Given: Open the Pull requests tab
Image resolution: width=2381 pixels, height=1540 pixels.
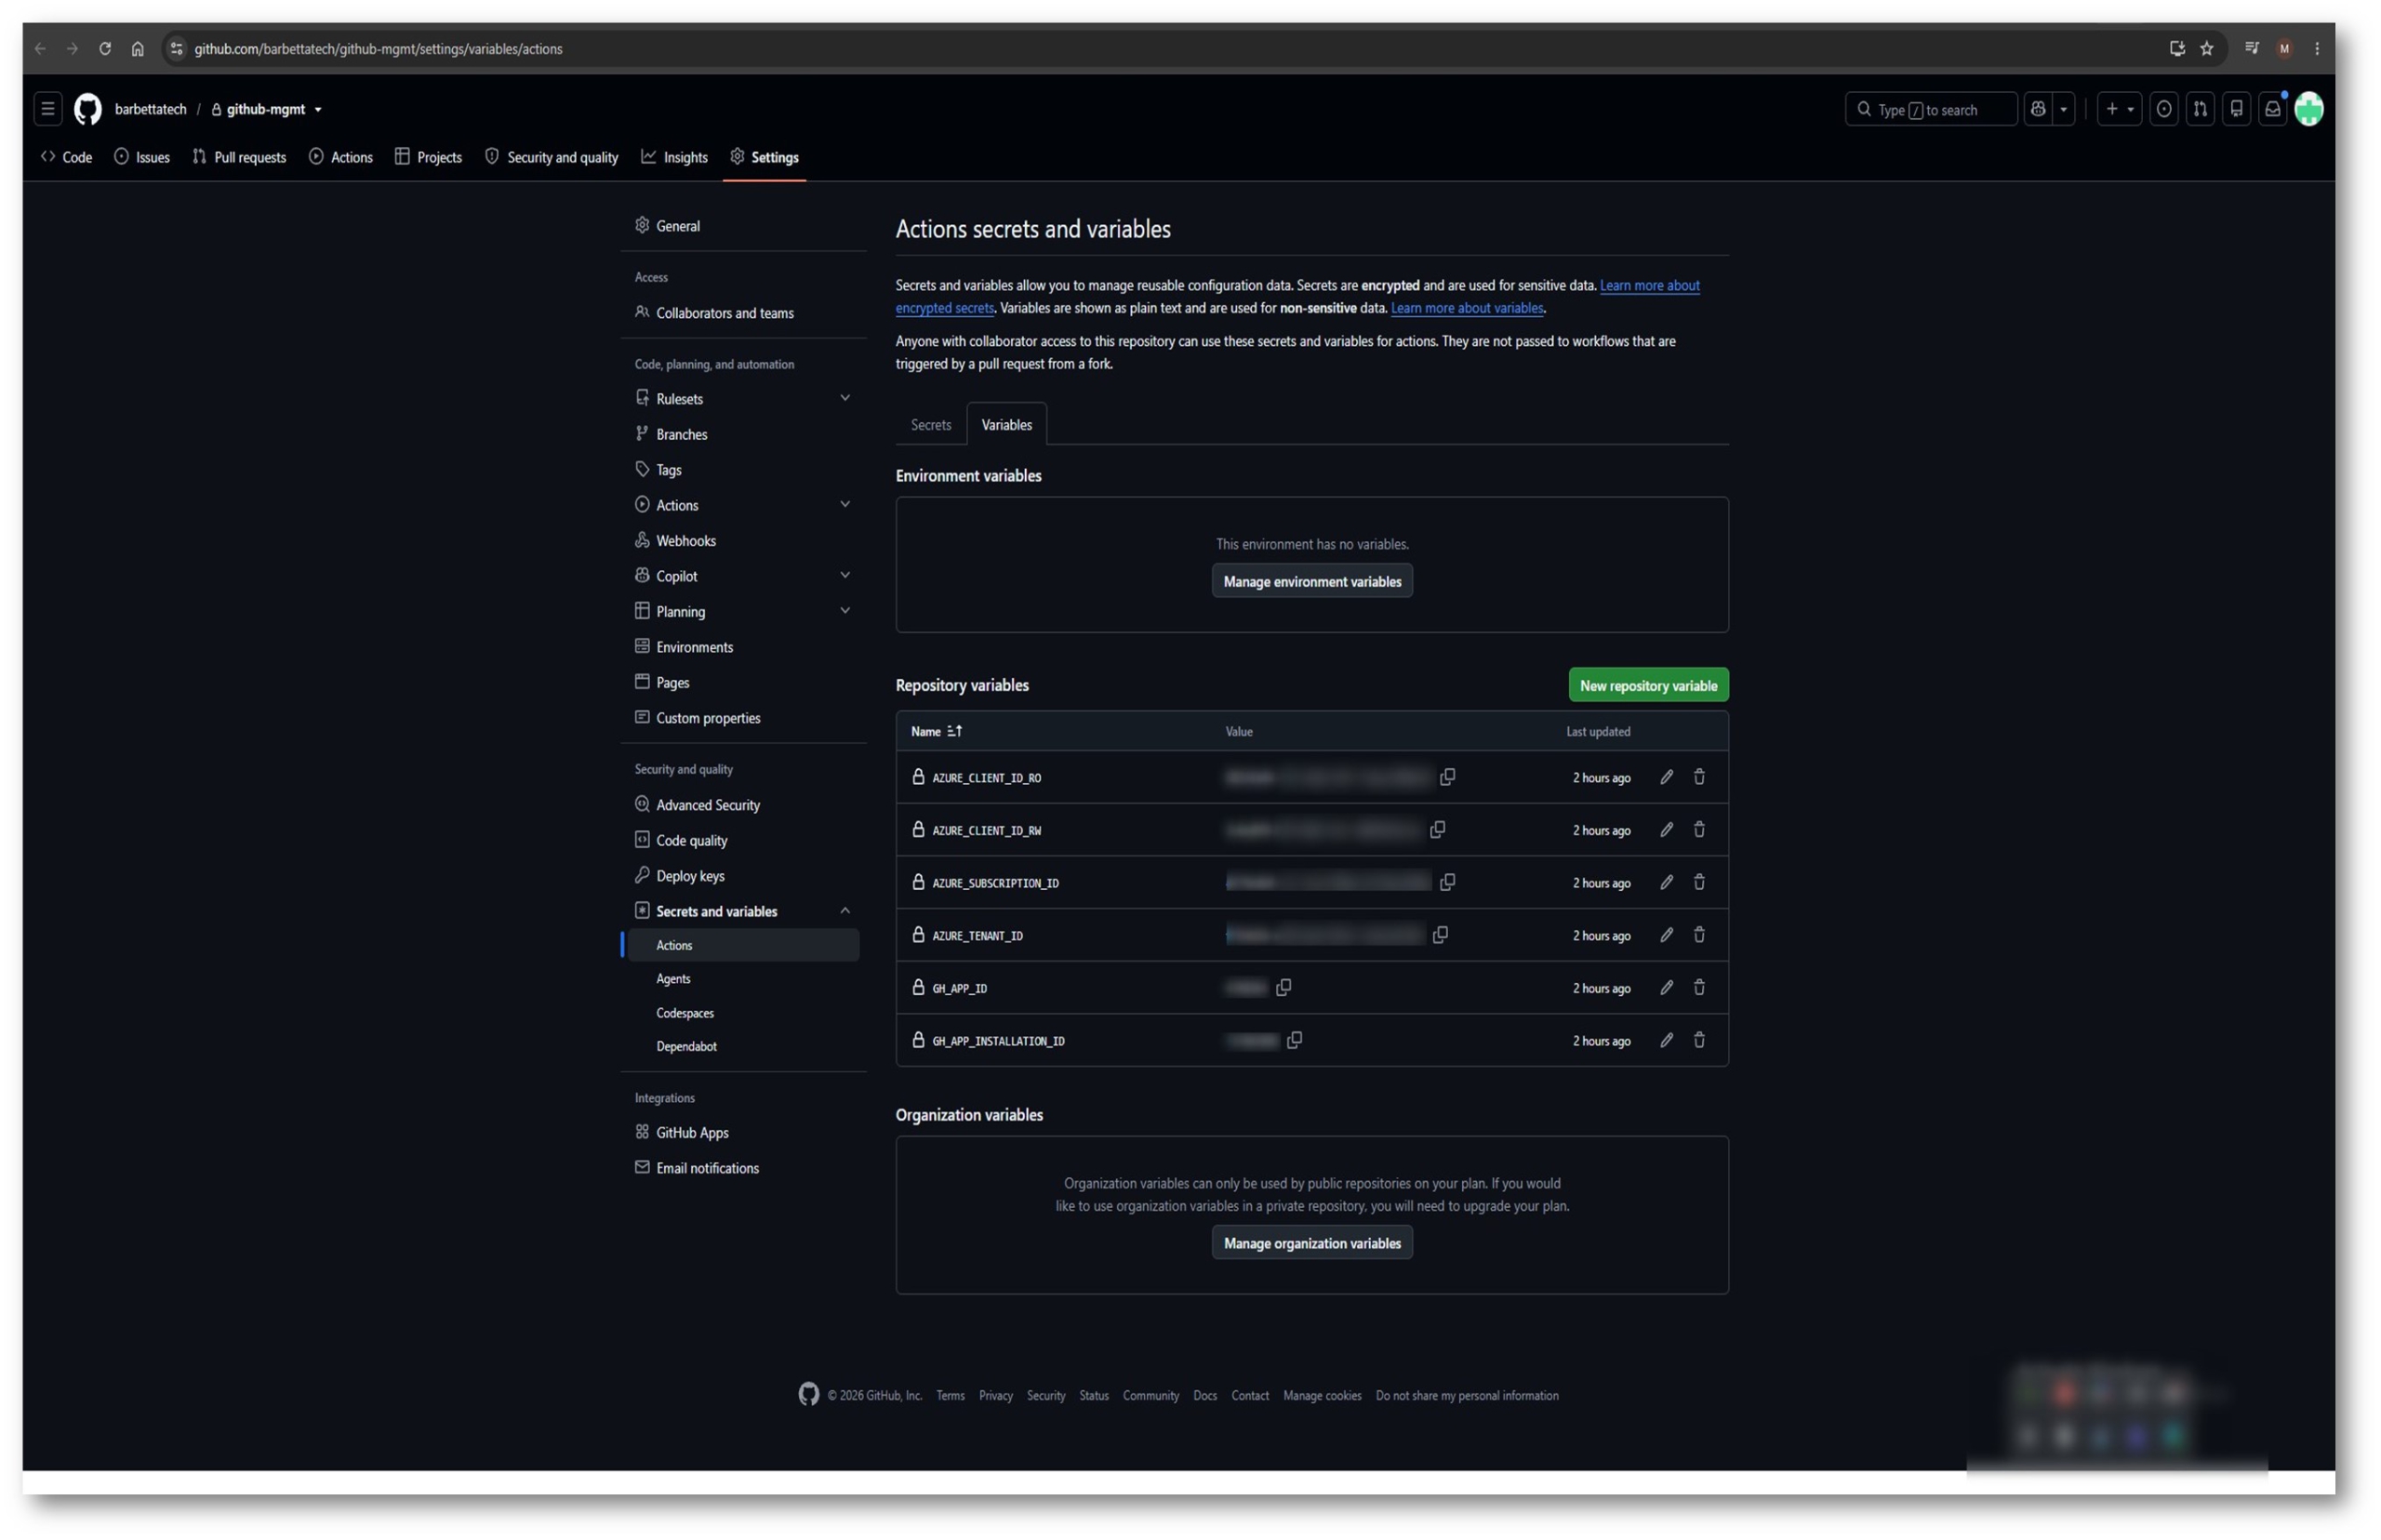Looking at the screenshot, I should (239, 157).
